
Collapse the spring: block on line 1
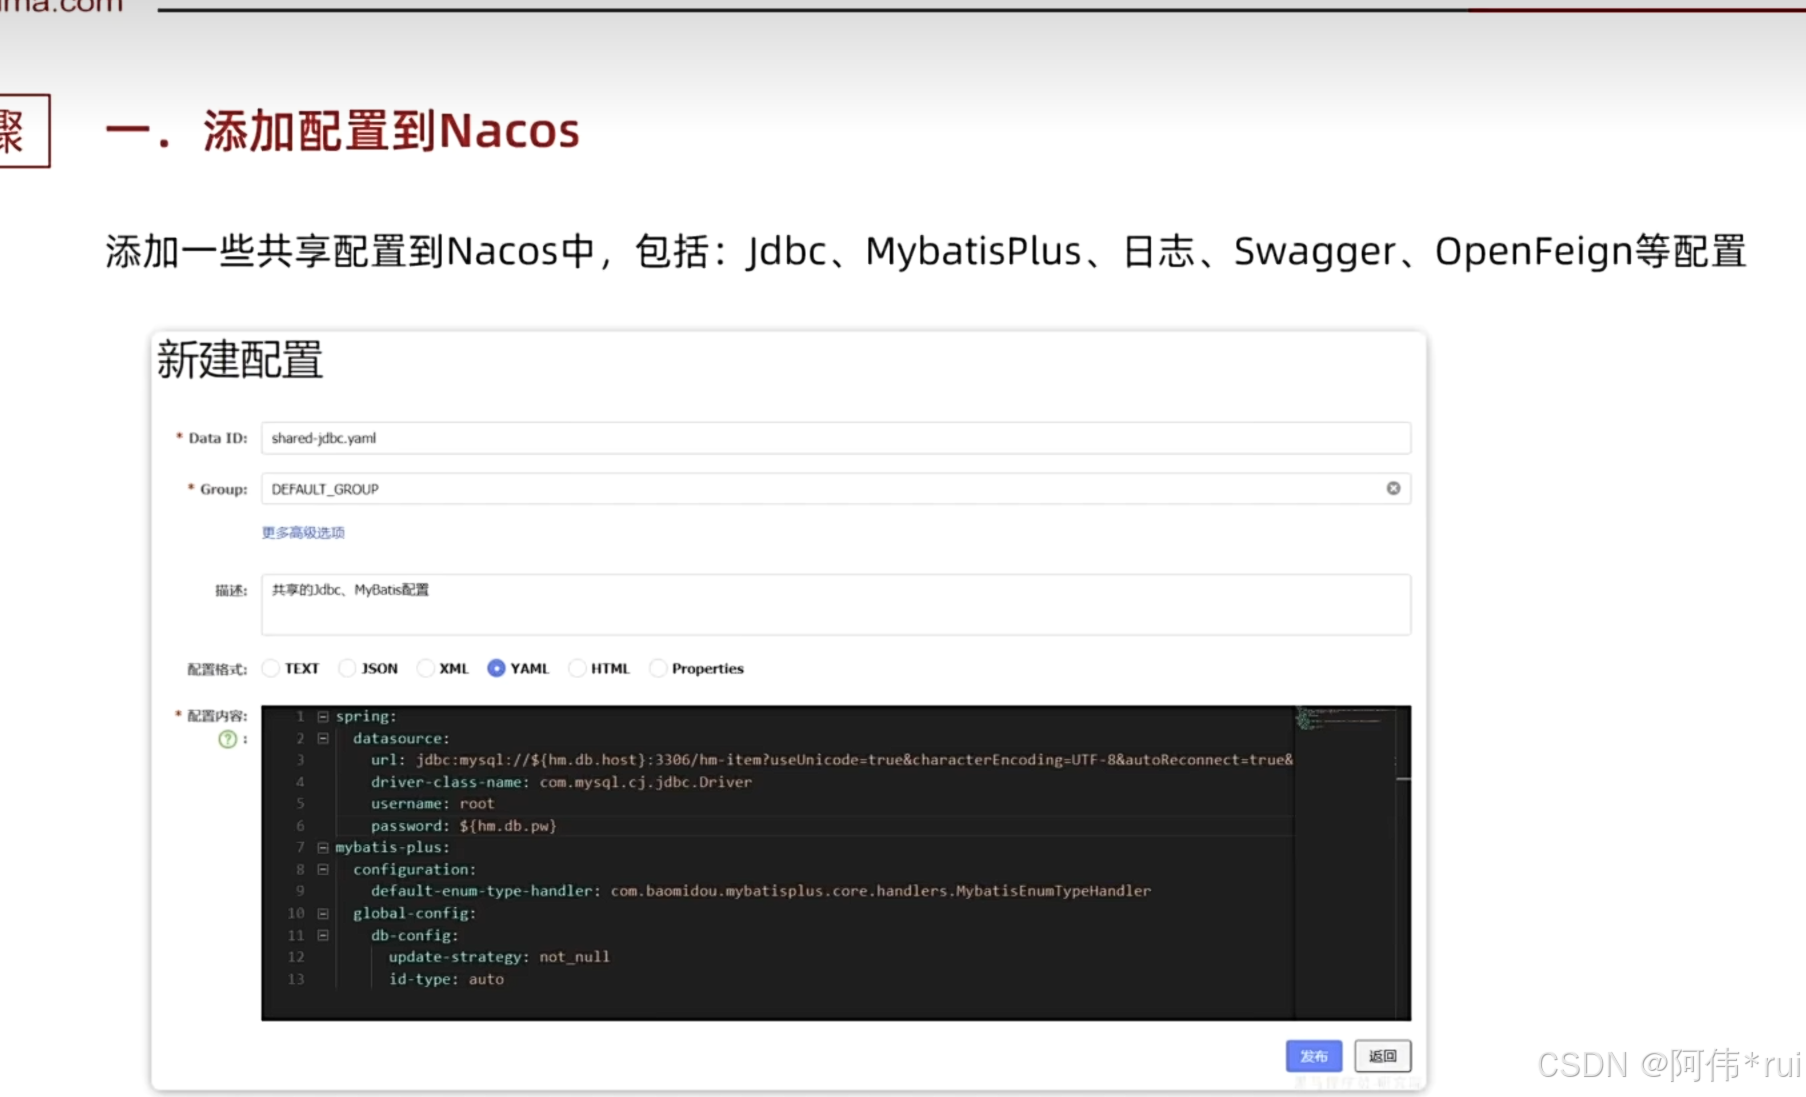323,716
